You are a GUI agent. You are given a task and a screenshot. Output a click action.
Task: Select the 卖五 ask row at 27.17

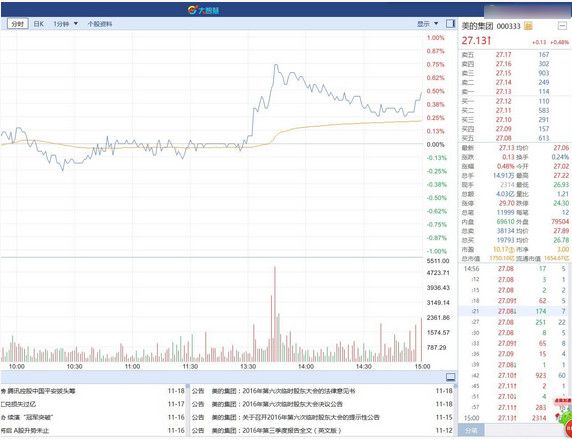(514, 55)
